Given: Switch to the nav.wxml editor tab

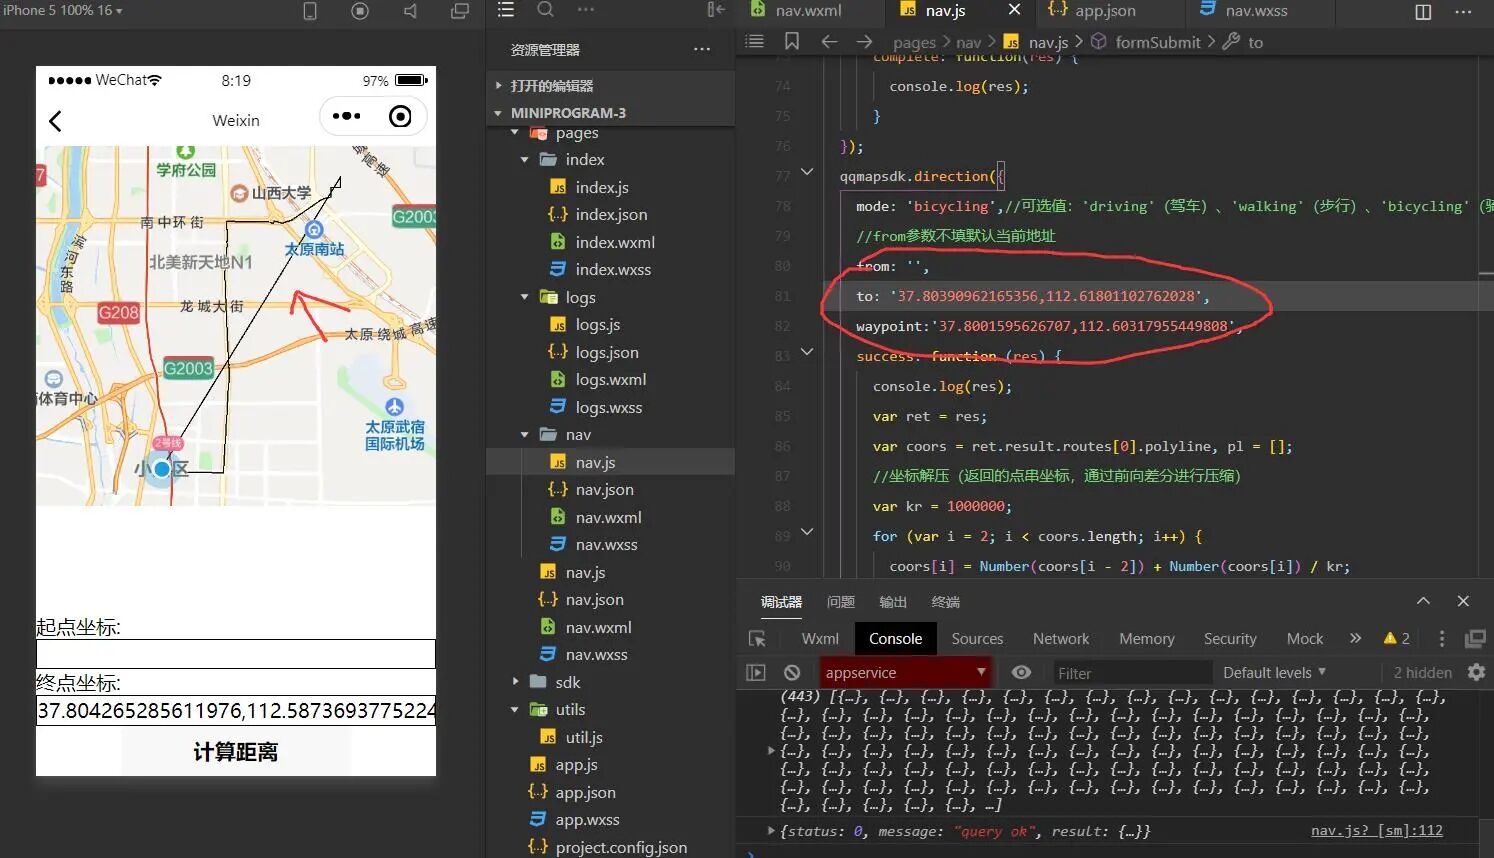Looking at the screenshot, I should point(810,11).
